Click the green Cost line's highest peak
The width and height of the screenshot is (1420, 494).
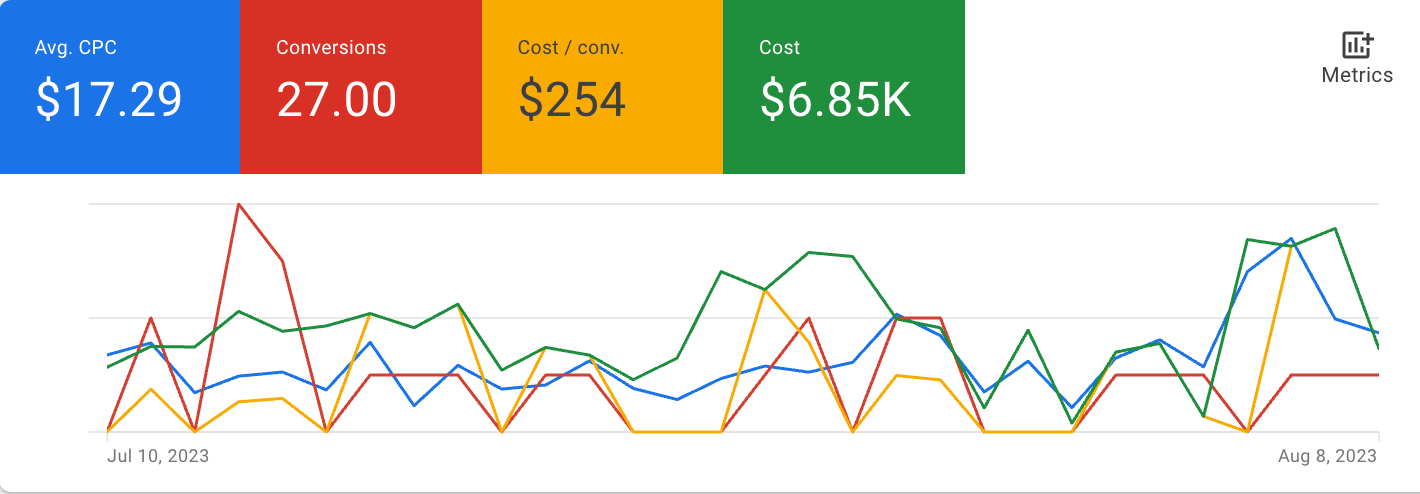(x=1335, y=229)
